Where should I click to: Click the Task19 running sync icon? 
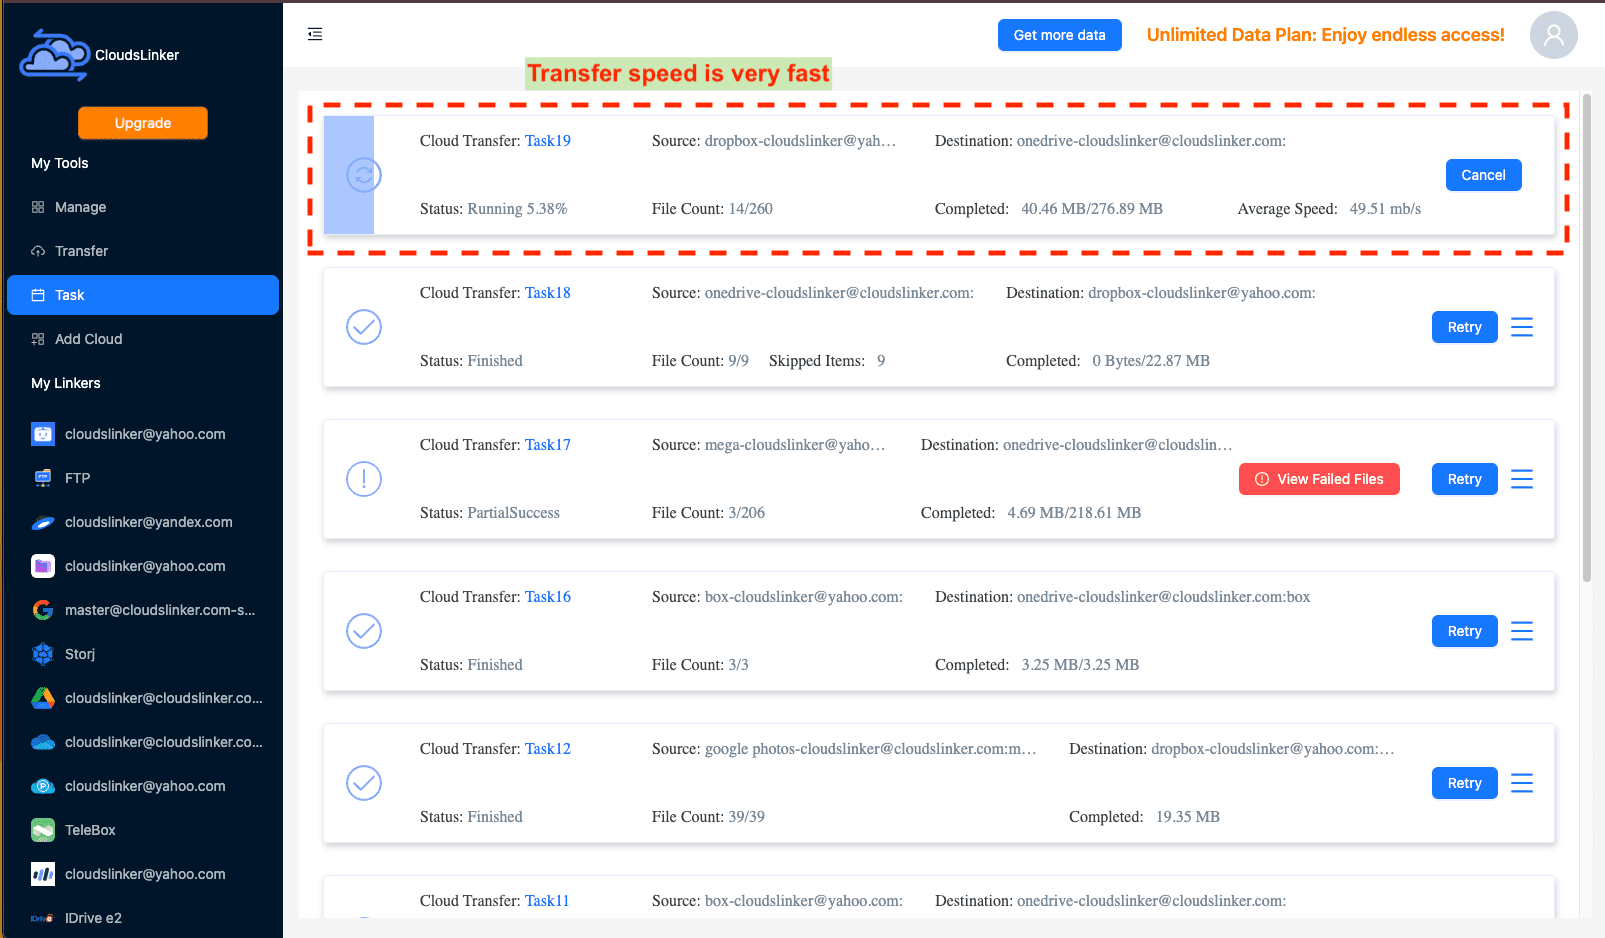pos(364,175)
